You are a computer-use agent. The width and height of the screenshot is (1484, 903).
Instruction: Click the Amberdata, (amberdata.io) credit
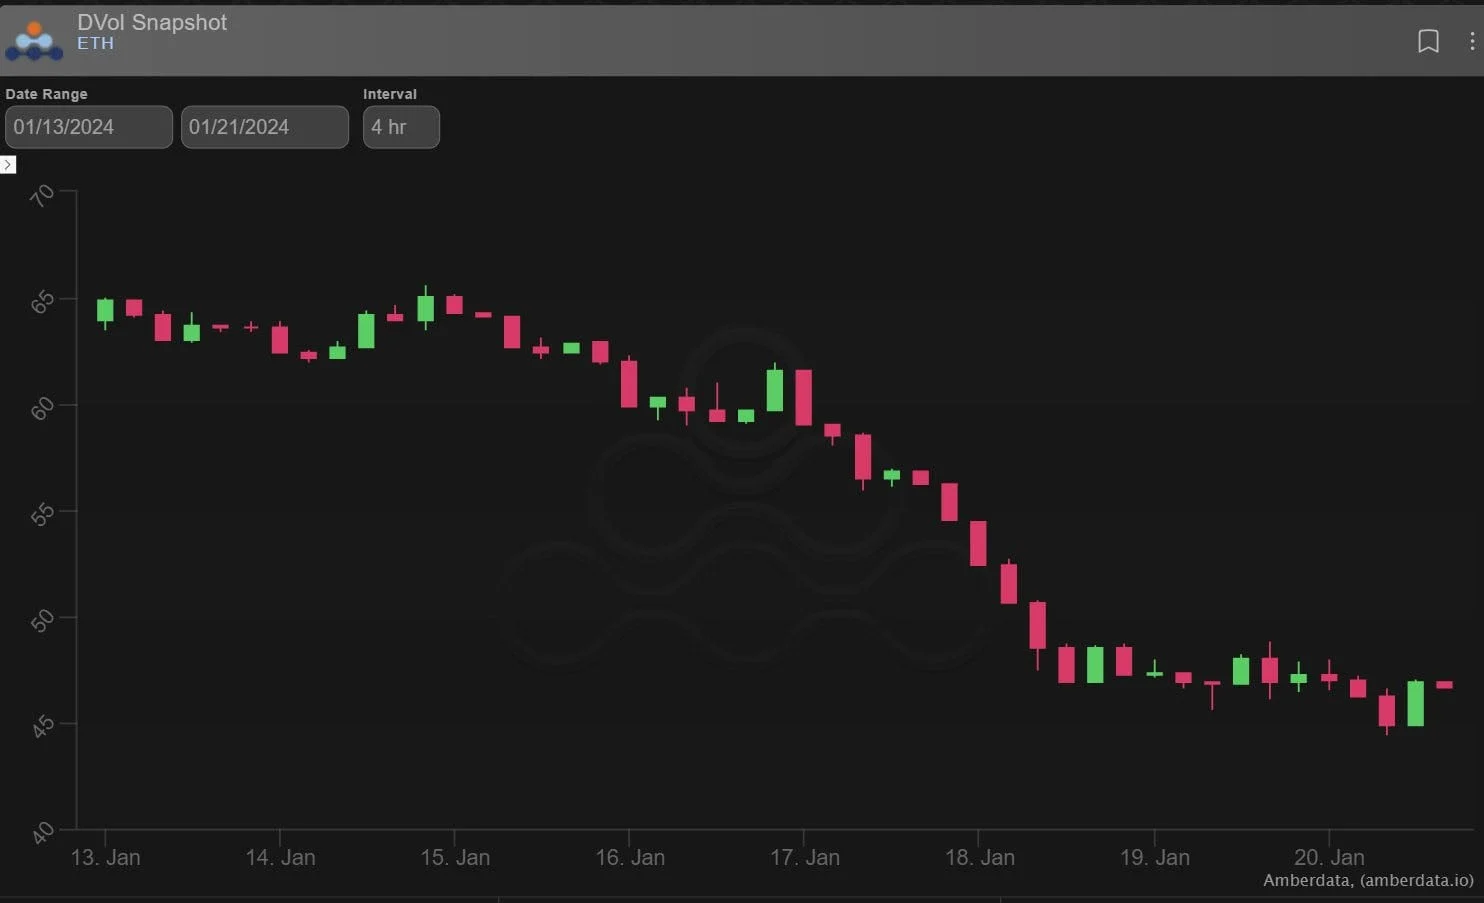[1368, 880]
